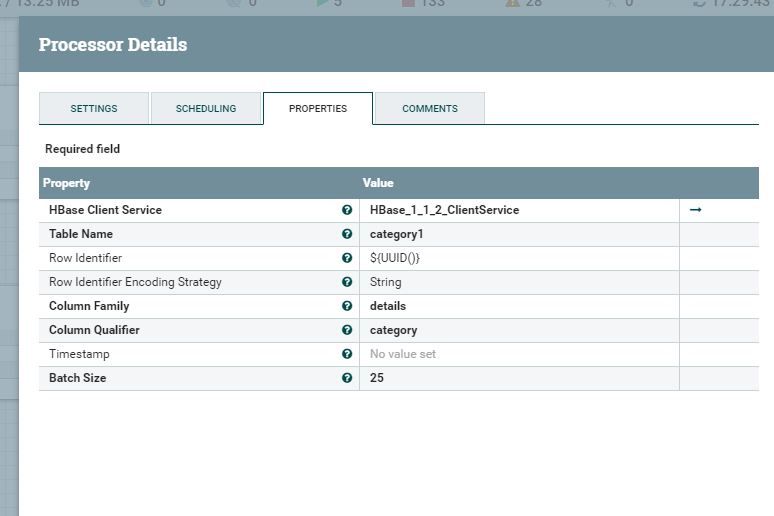Click help icon beside Table Name
774x516 pixels.
[347, 234]
